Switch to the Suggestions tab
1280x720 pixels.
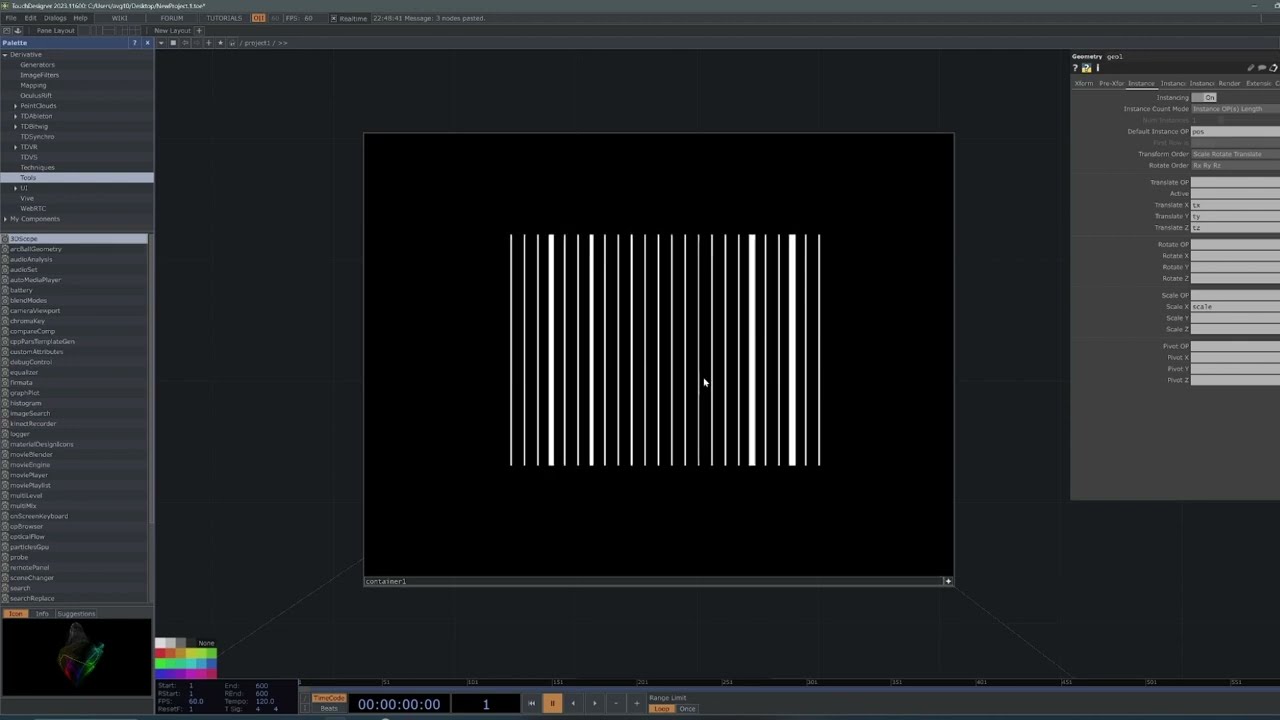[x=76, y=614]
